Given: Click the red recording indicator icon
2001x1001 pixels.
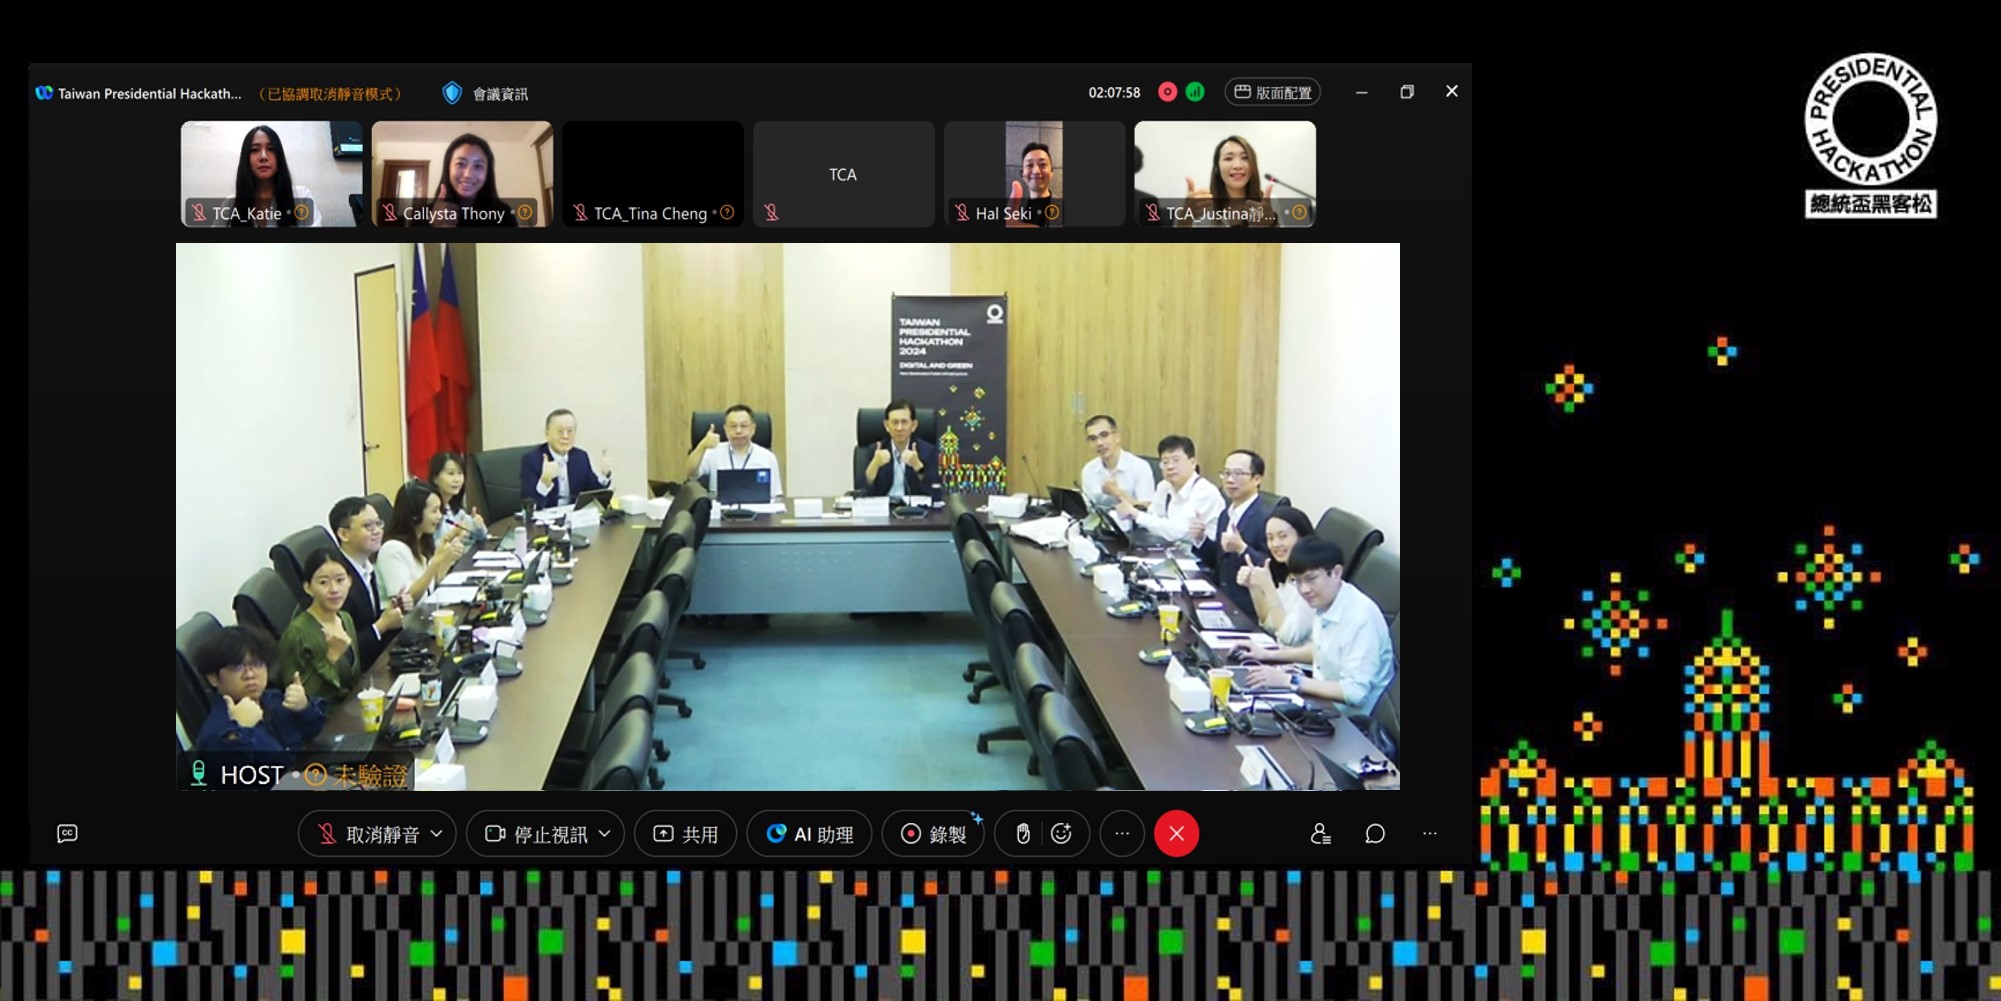Looking at the screenshot, I should coord(1167,92).
